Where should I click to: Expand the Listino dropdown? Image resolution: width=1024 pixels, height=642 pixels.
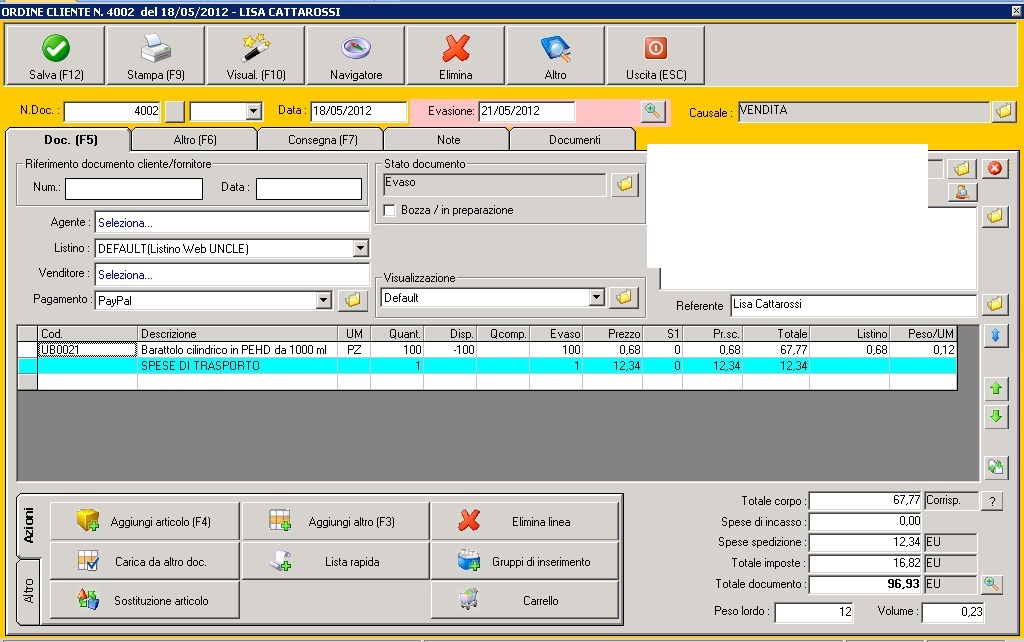point(360,248)
